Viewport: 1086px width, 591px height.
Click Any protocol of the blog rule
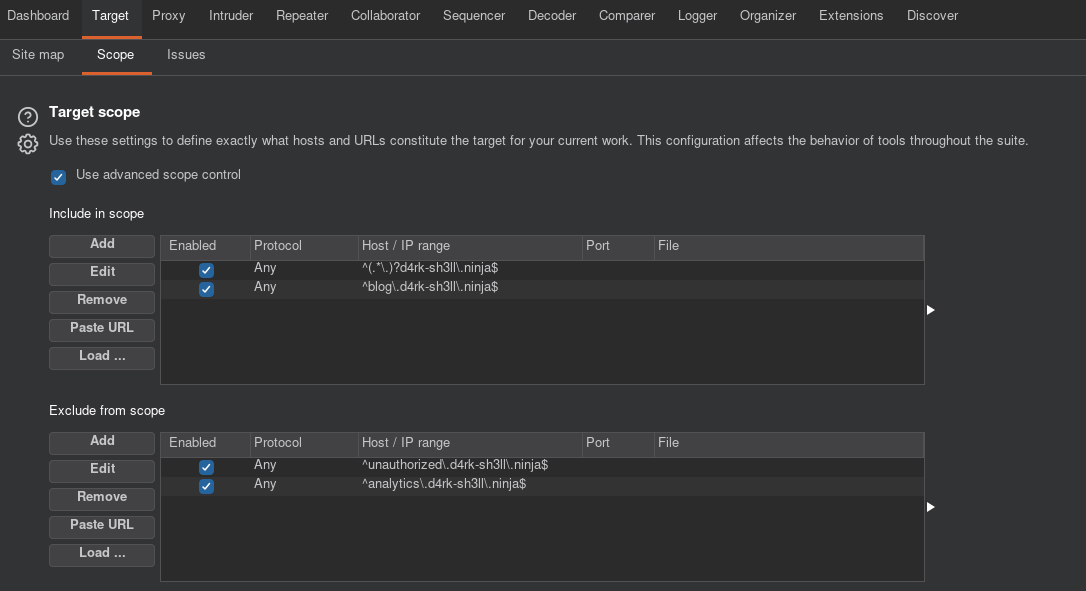point(265,287)
